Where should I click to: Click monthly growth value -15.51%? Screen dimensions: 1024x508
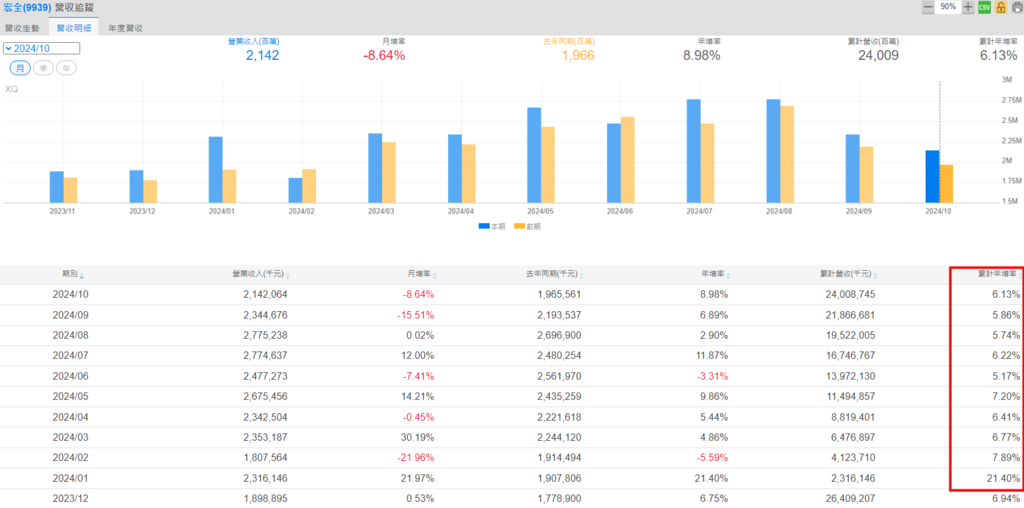tap(418, 315)
